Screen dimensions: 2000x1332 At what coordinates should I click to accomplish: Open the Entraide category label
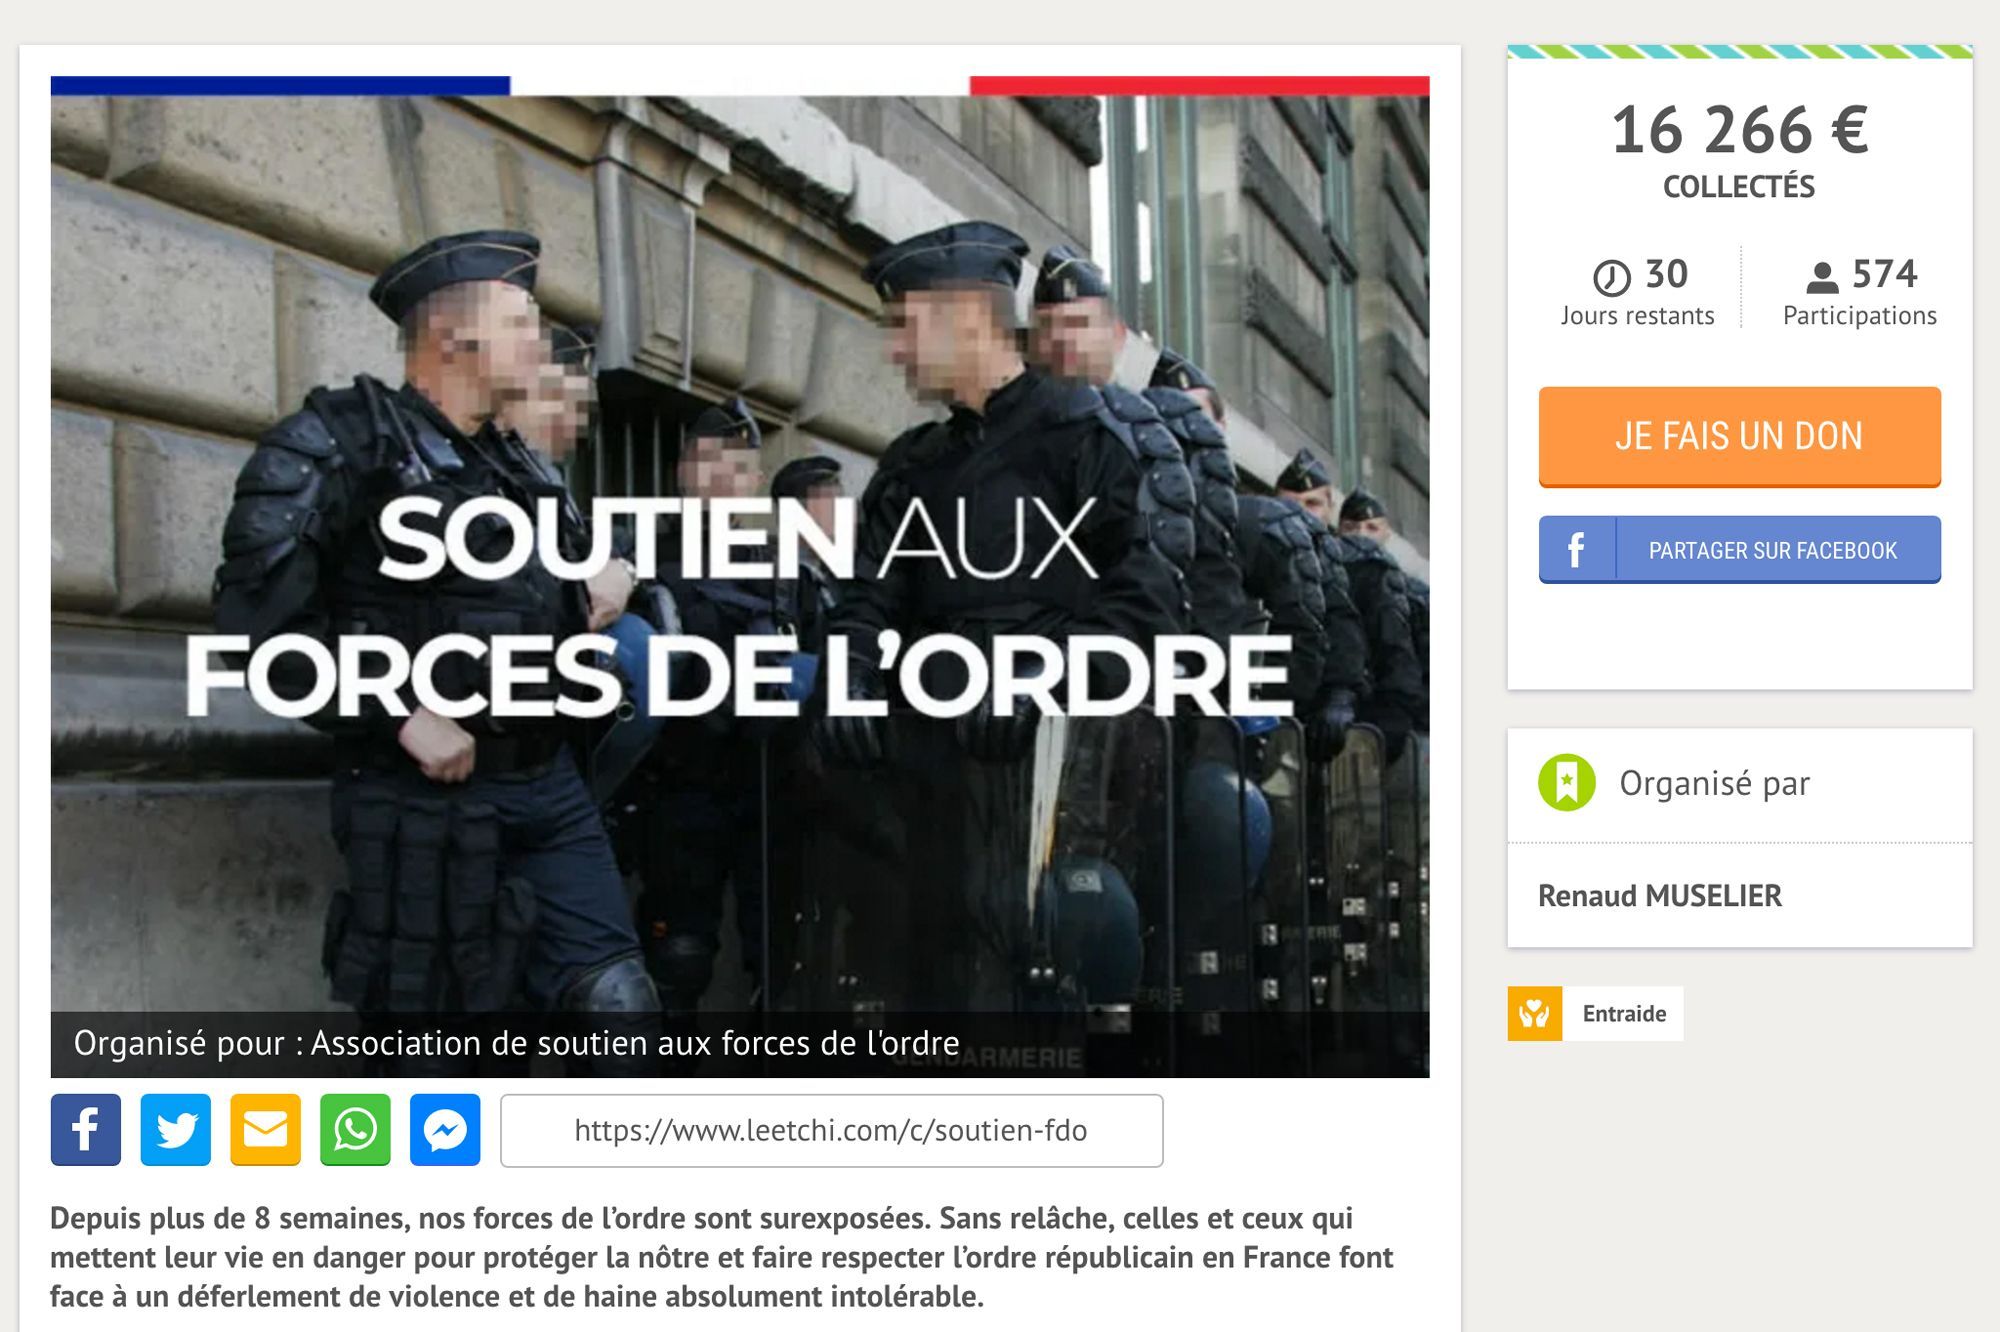click(1624, 1014)
